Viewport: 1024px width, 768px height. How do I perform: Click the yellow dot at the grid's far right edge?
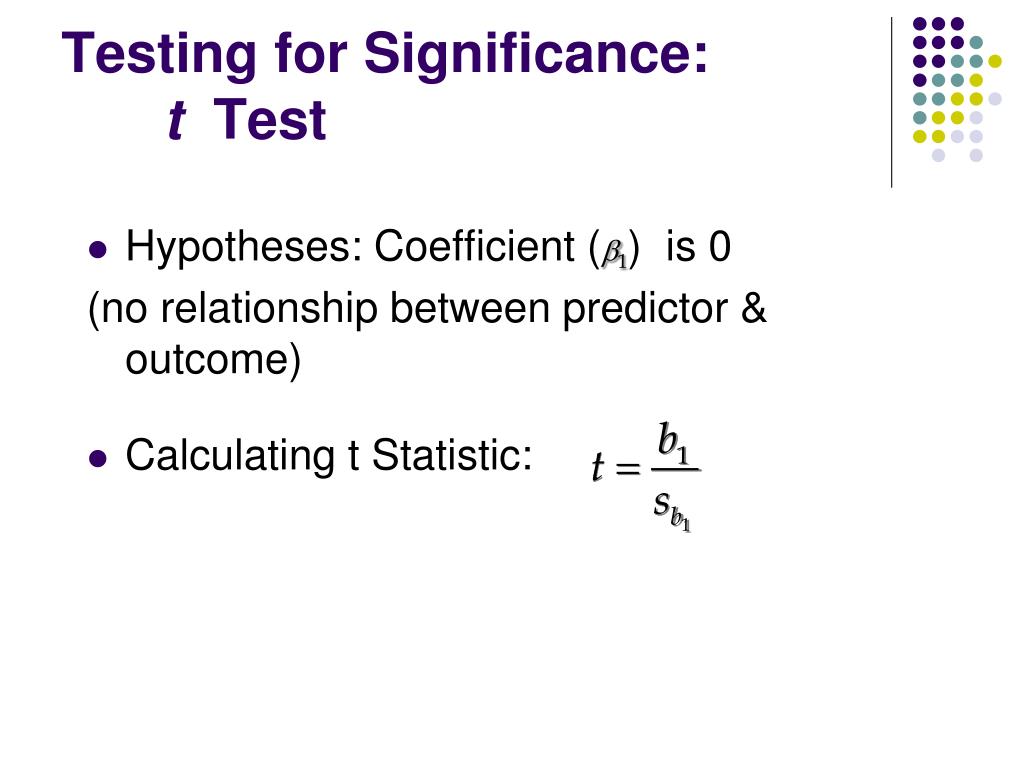995,61
